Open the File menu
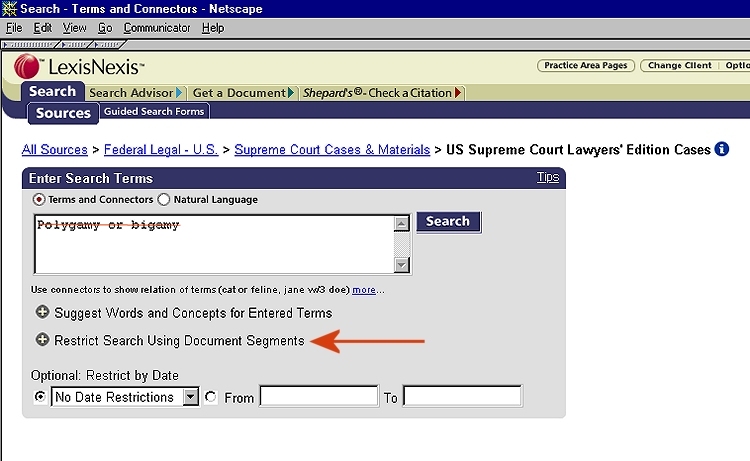 (x=14, y=28)
